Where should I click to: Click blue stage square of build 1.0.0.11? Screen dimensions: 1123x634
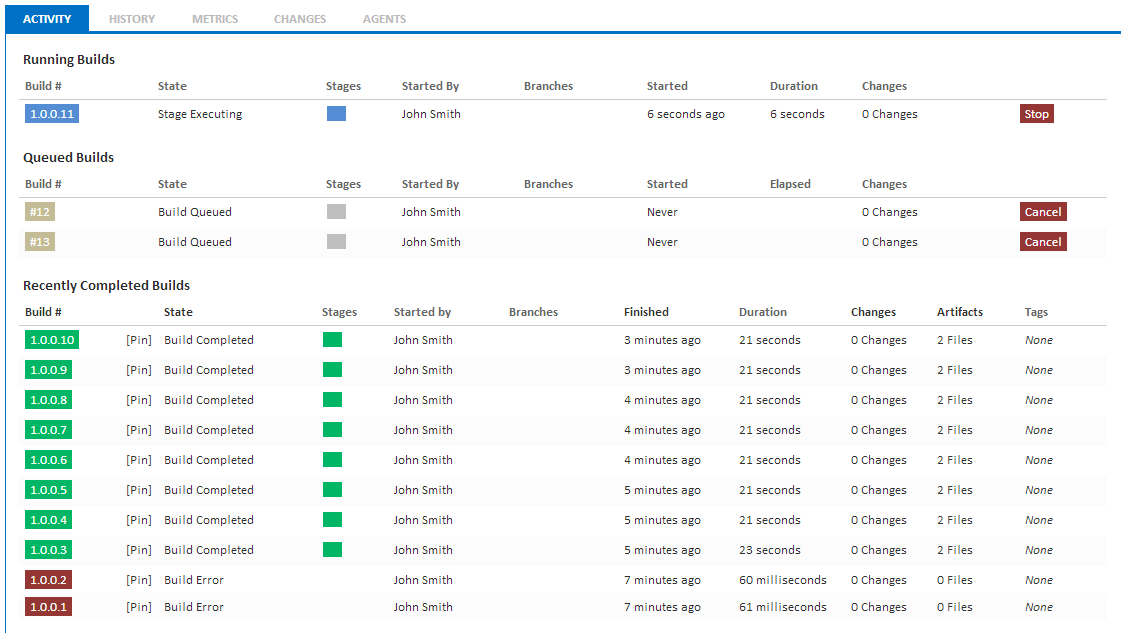(x=336, y=113)
